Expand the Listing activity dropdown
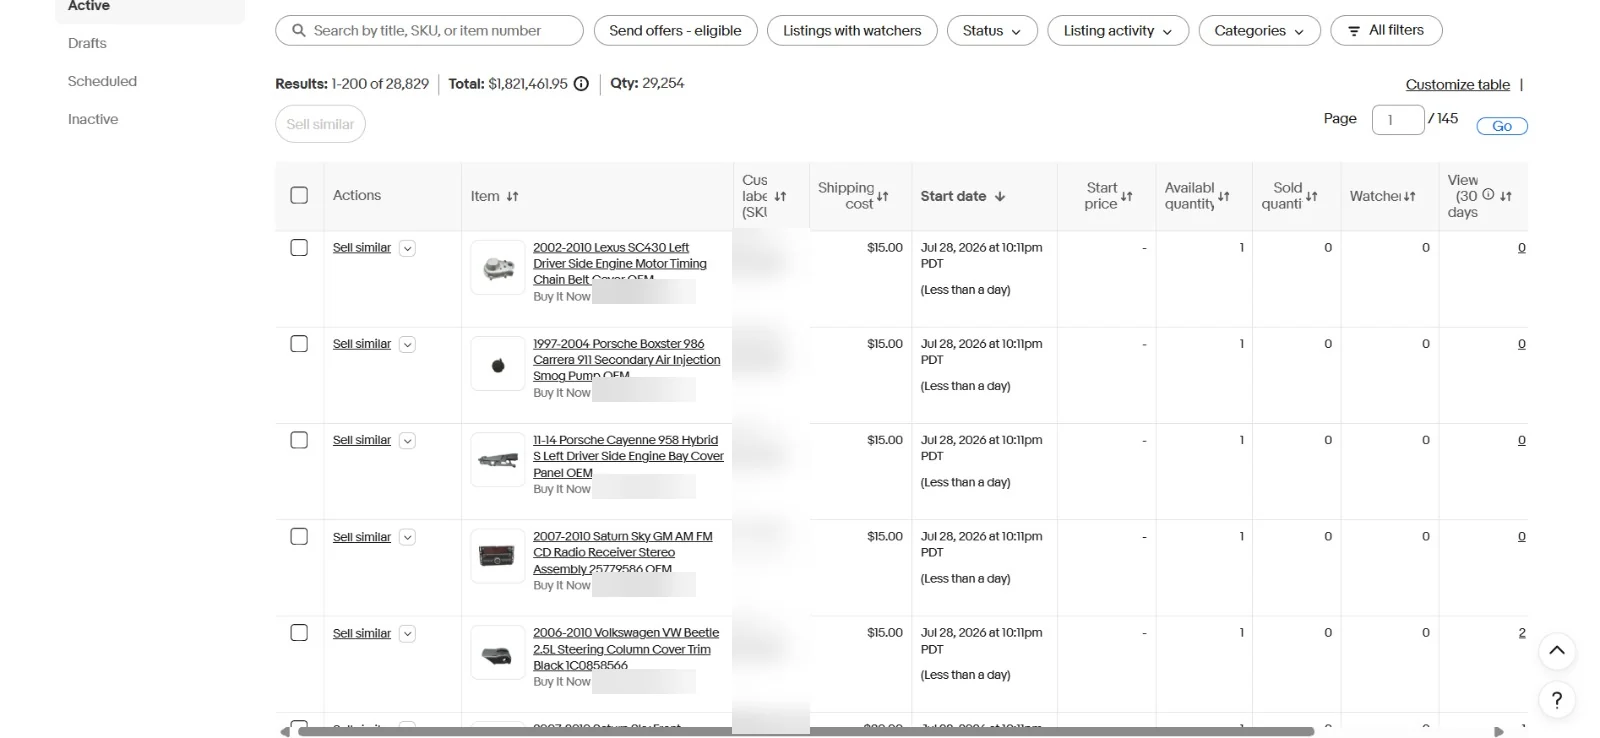Viewport: 1600px width, 738px height. (1118, 31)
